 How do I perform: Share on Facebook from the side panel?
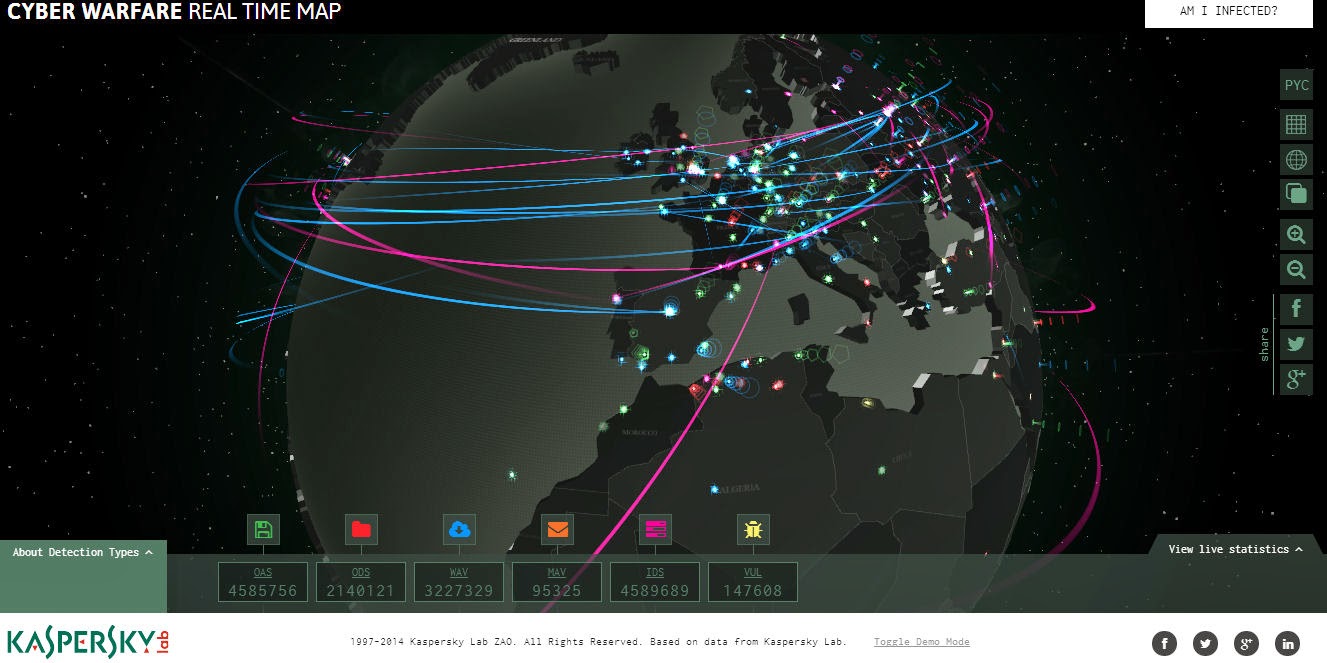1296,309
